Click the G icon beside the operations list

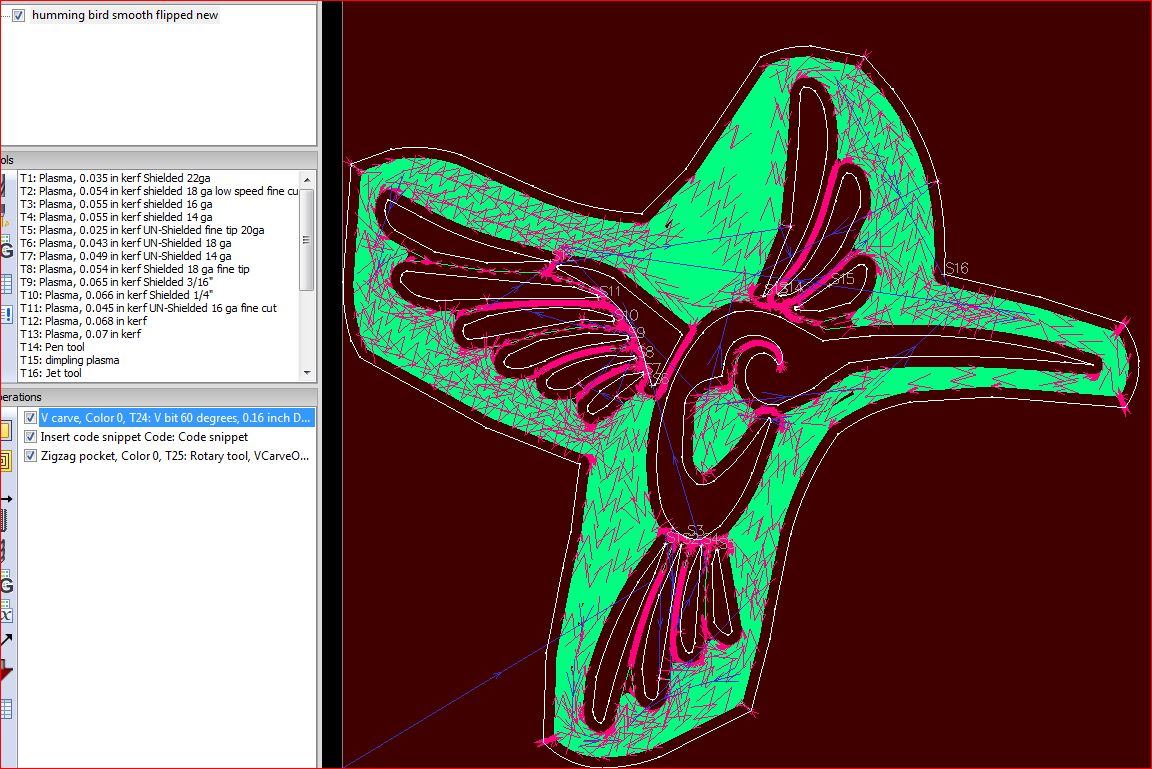click(x=5, y=585)
